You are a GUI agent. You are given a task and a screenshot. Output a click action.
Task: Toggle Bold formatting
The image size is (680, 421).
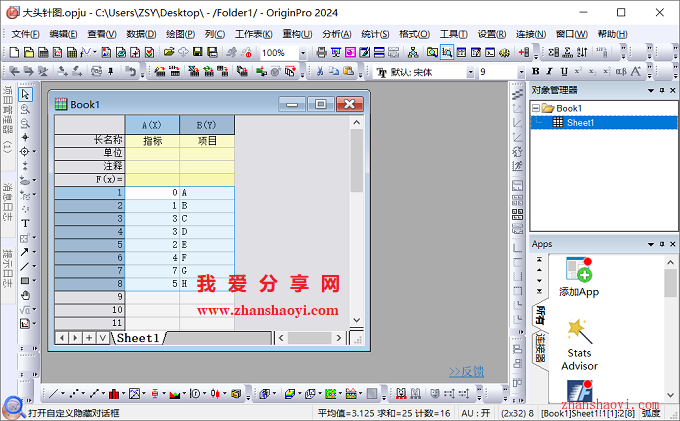pyautogui.click(x=536, y=72)
